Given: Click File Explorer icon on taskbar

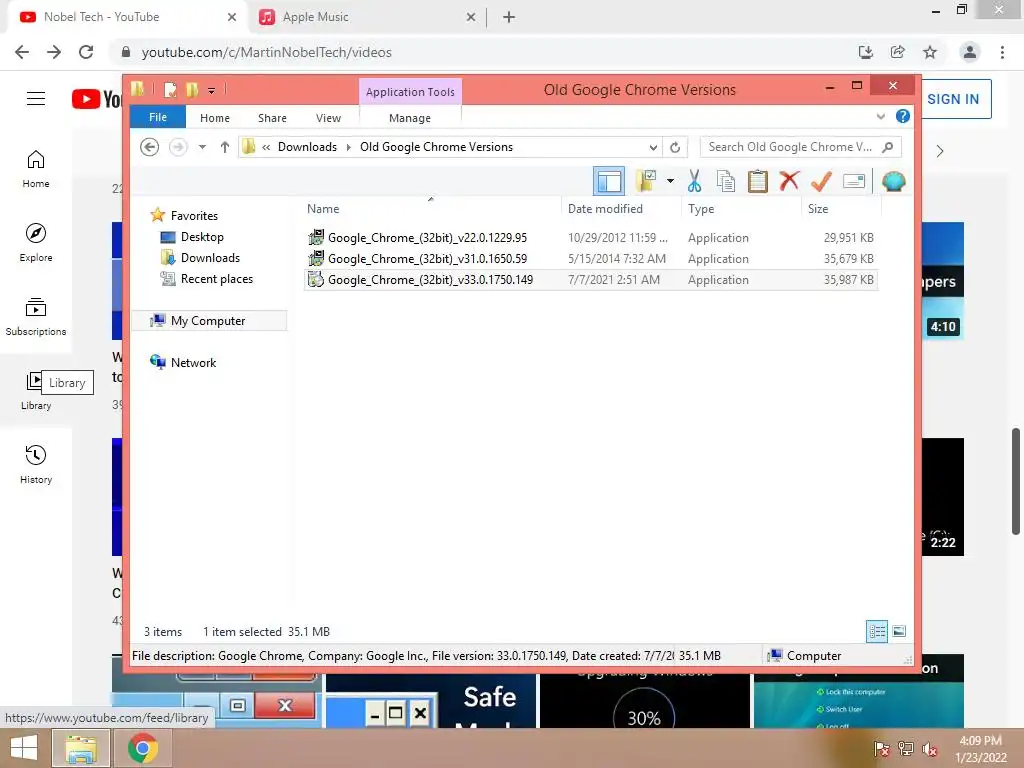Looking at the screenshot, I should click(80, 748).
